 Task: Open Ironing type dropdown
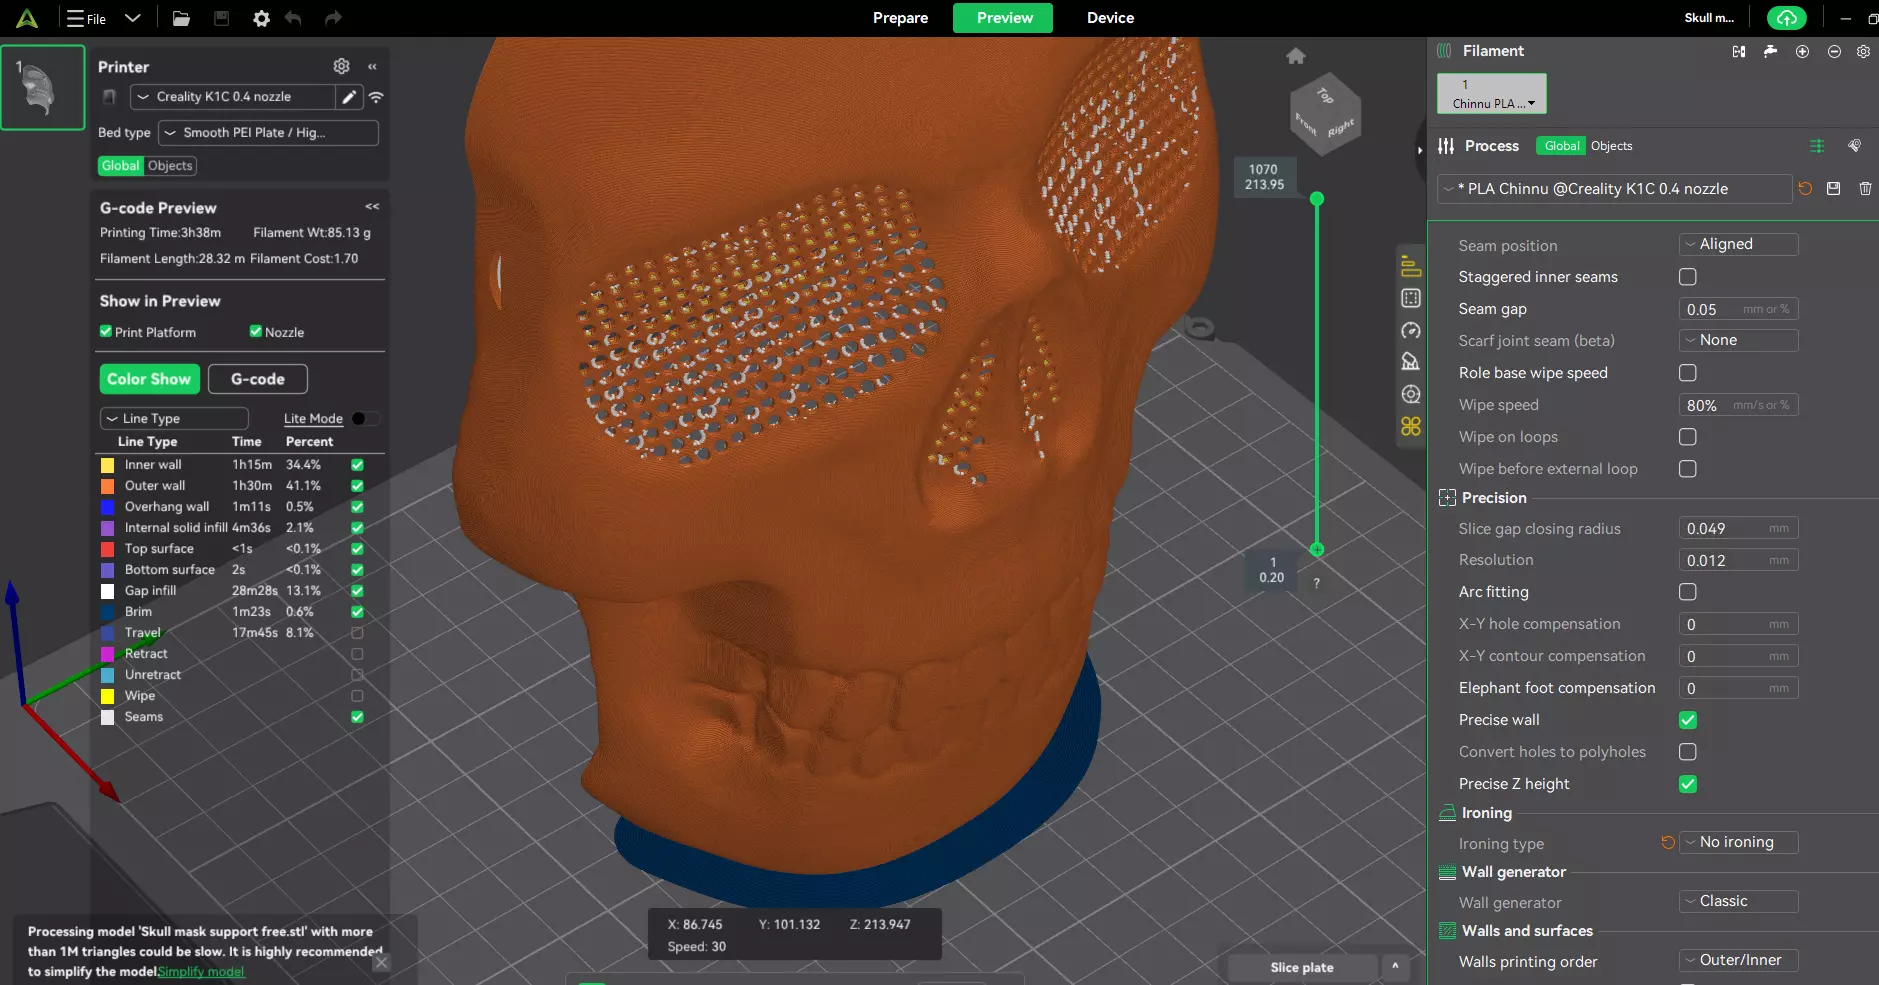click(1738, 842)
